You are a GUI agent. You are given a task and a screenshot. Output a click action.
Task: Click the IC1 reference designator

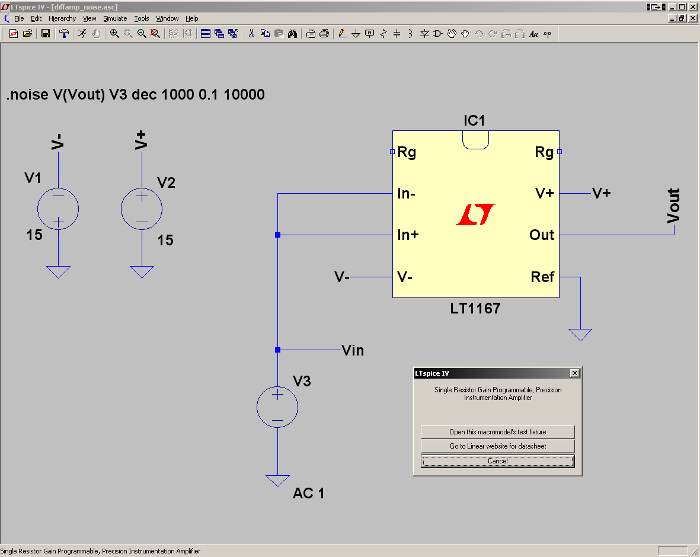(474, 121)
